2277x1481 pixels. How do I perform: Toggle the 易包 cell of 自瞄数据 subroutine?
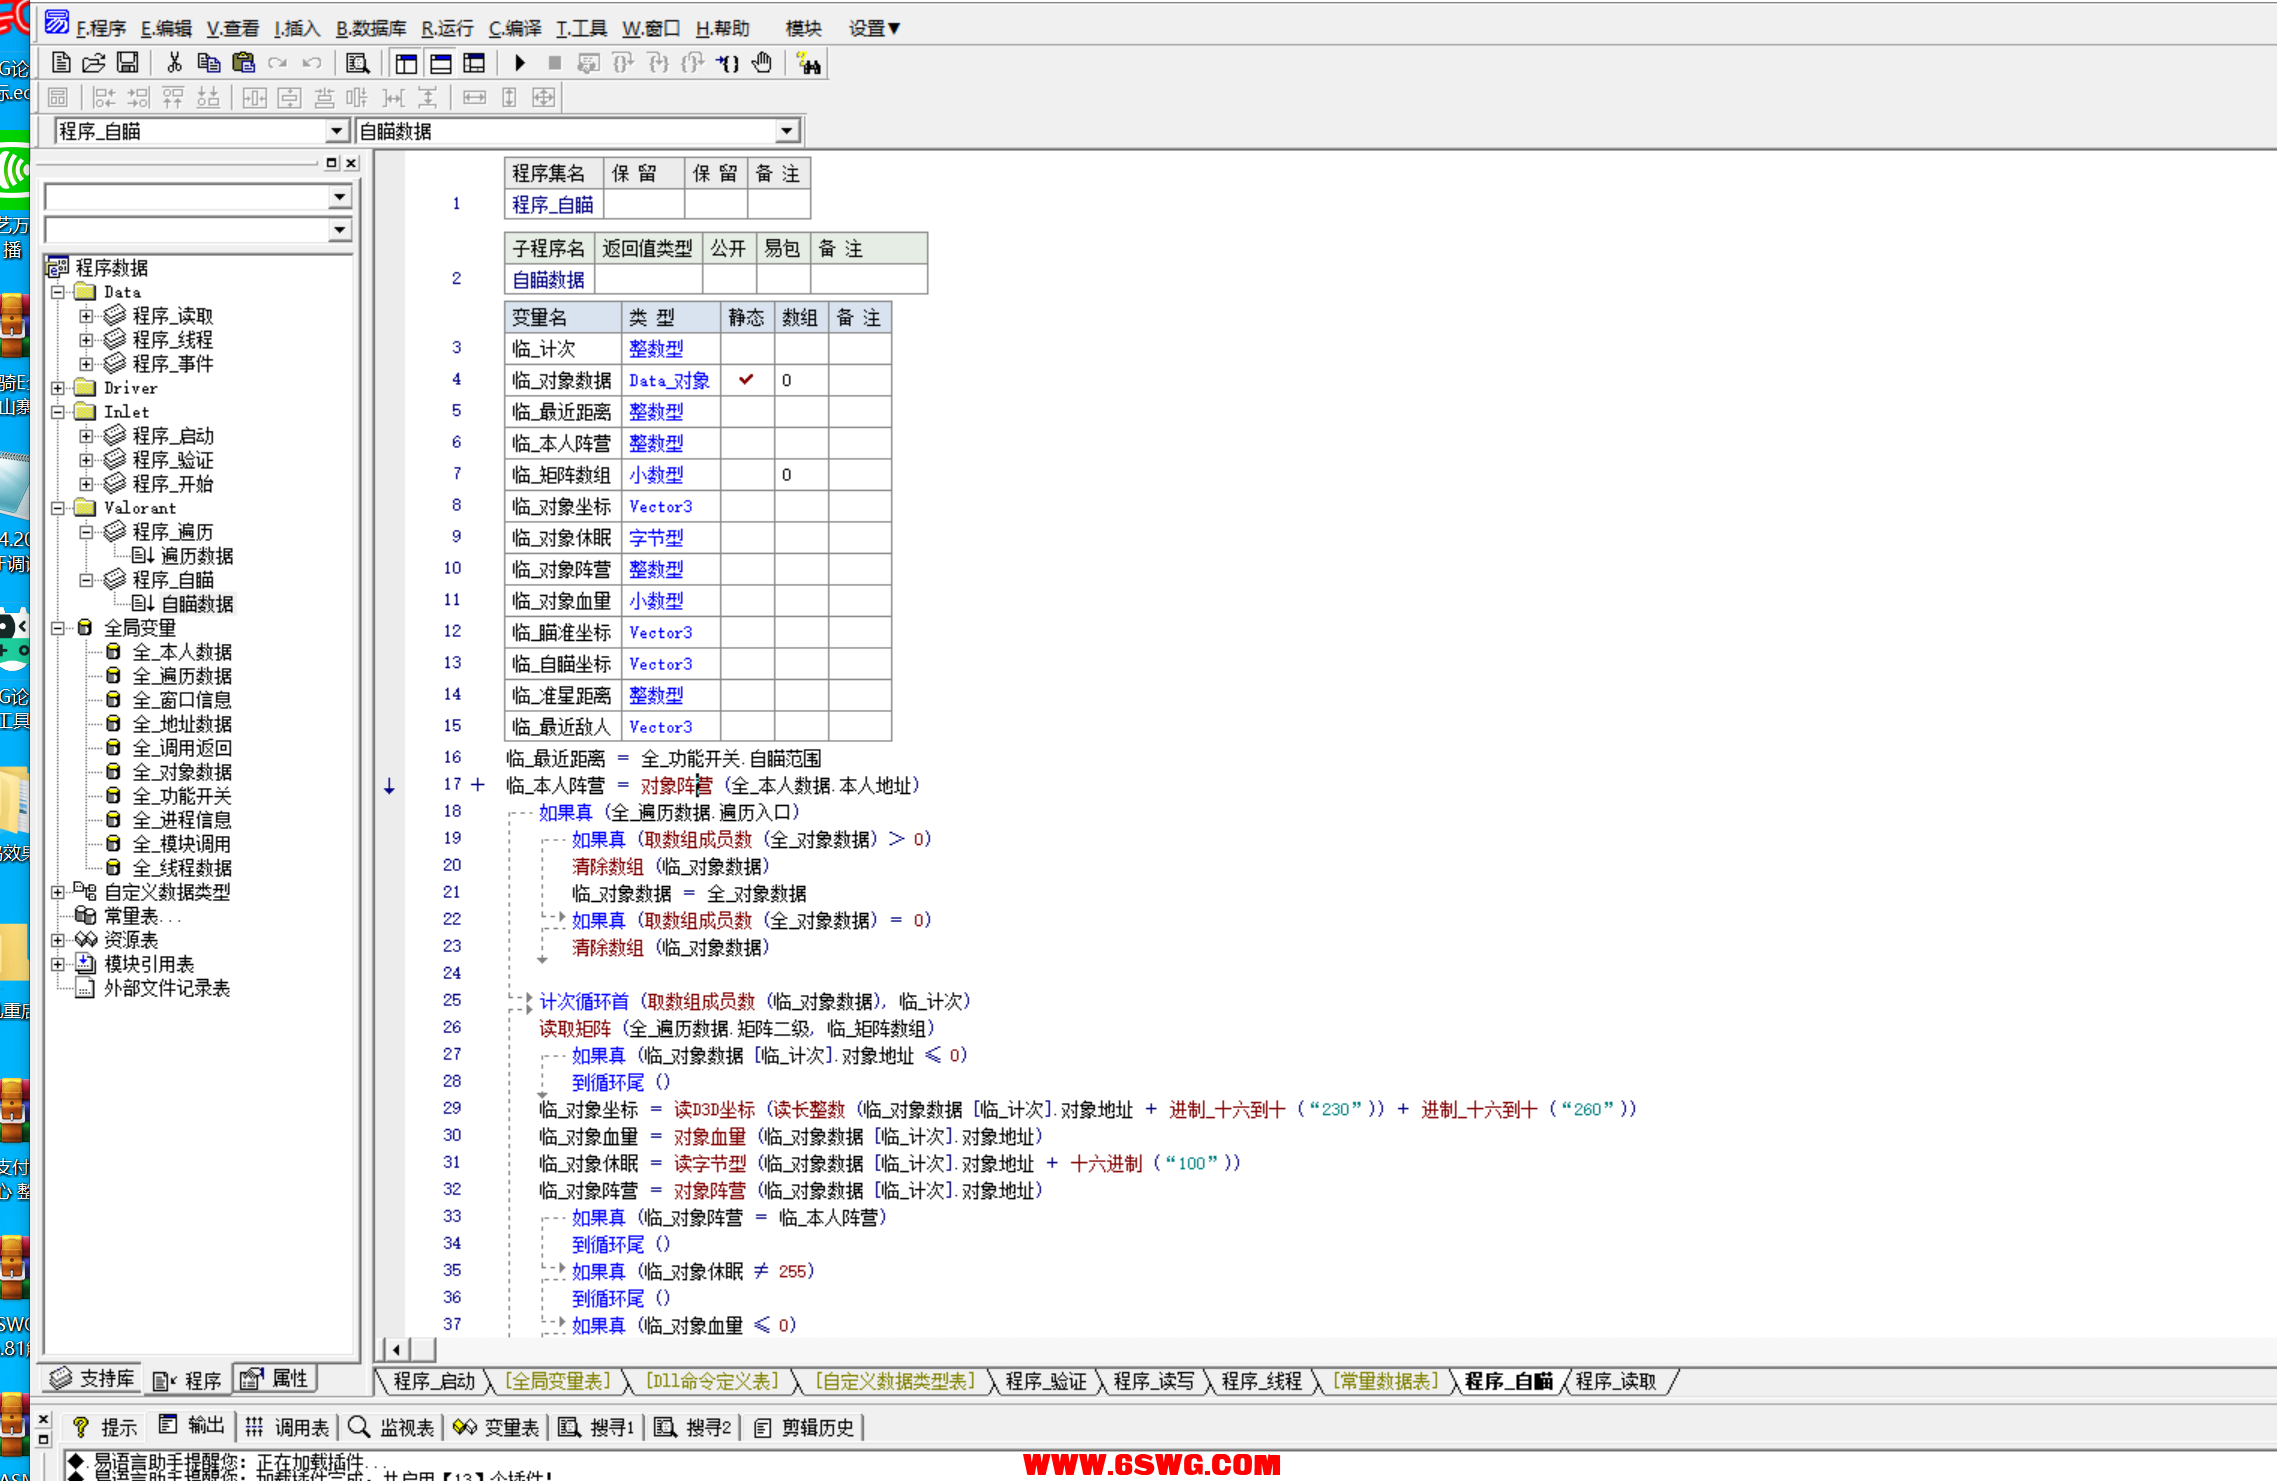point(783,279)
